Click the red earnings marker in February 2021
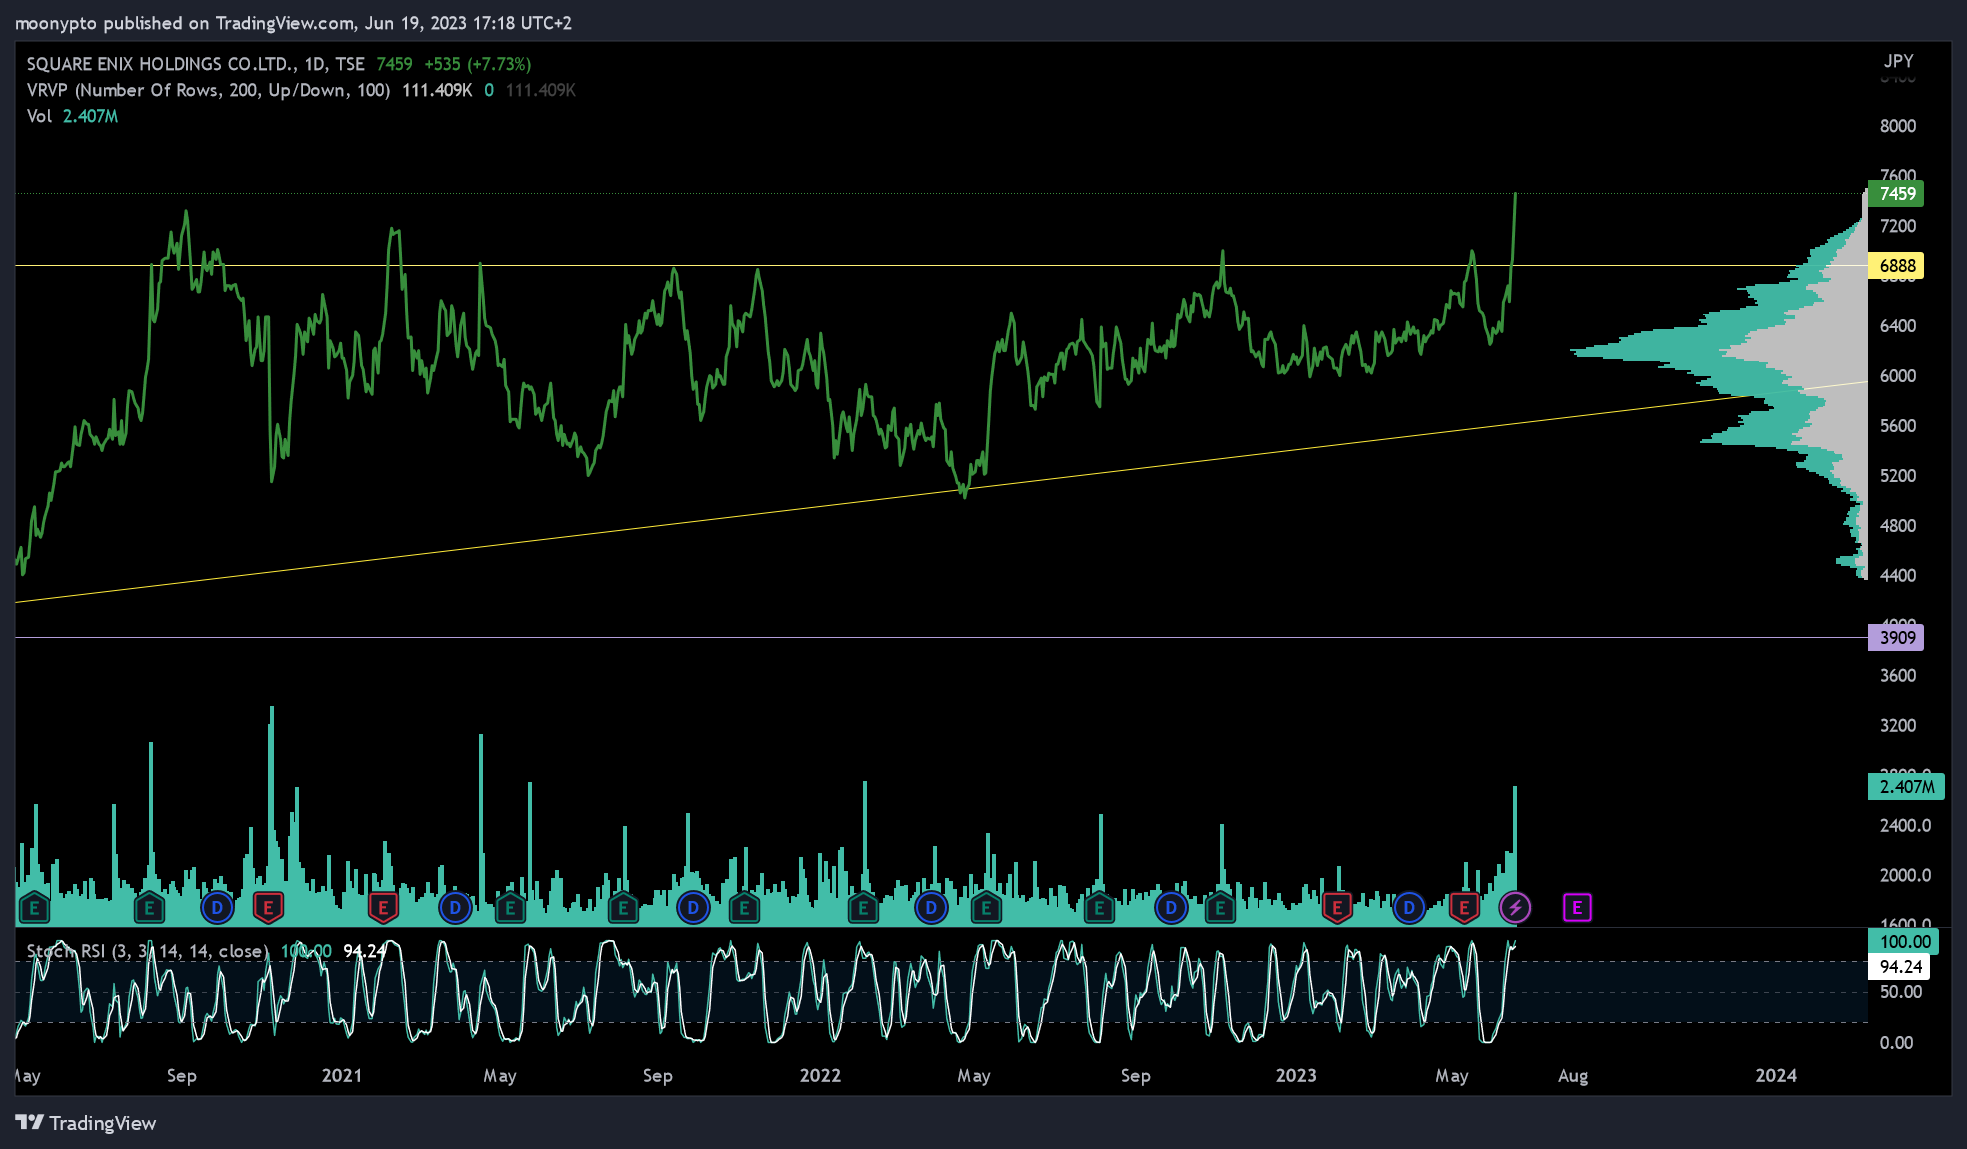This screenshot has height=1149, width=1967. [x=383, y=908]
